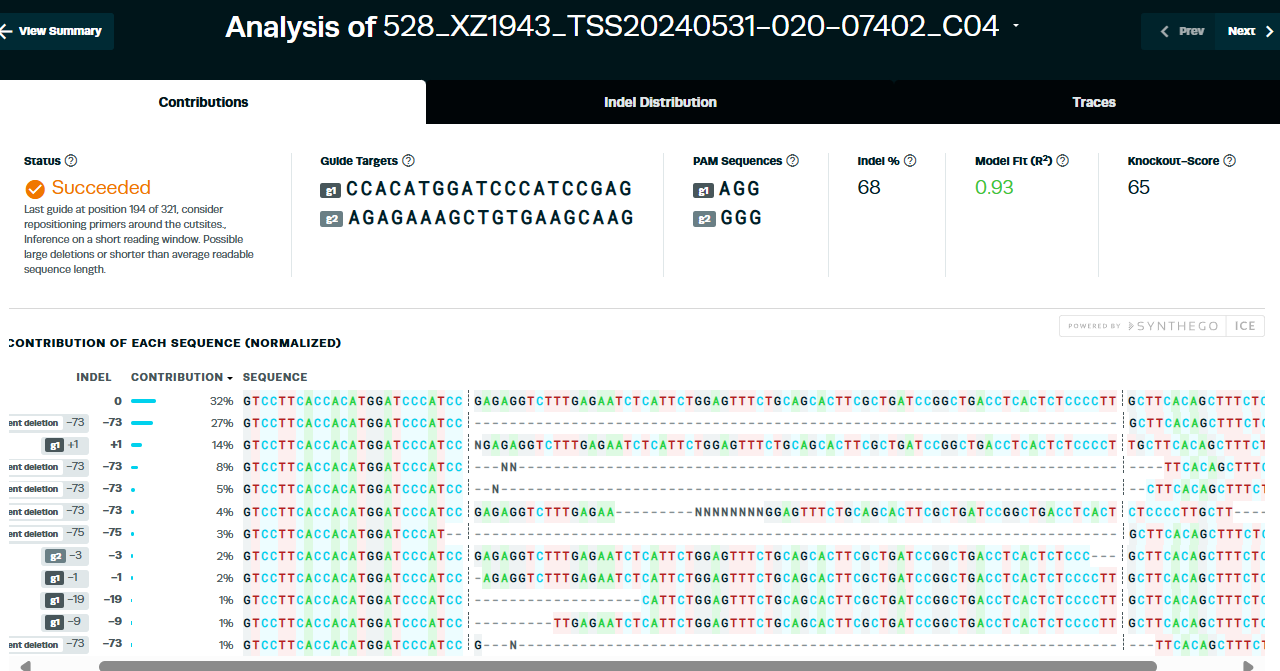Click the g2 badge beside PAM GGG
Viewport: 1280px width, 671px height.
pos(704,219)
